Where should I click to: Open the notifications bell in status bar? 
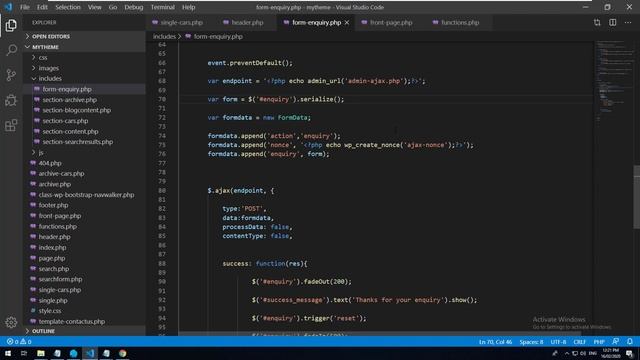(630, 341)
